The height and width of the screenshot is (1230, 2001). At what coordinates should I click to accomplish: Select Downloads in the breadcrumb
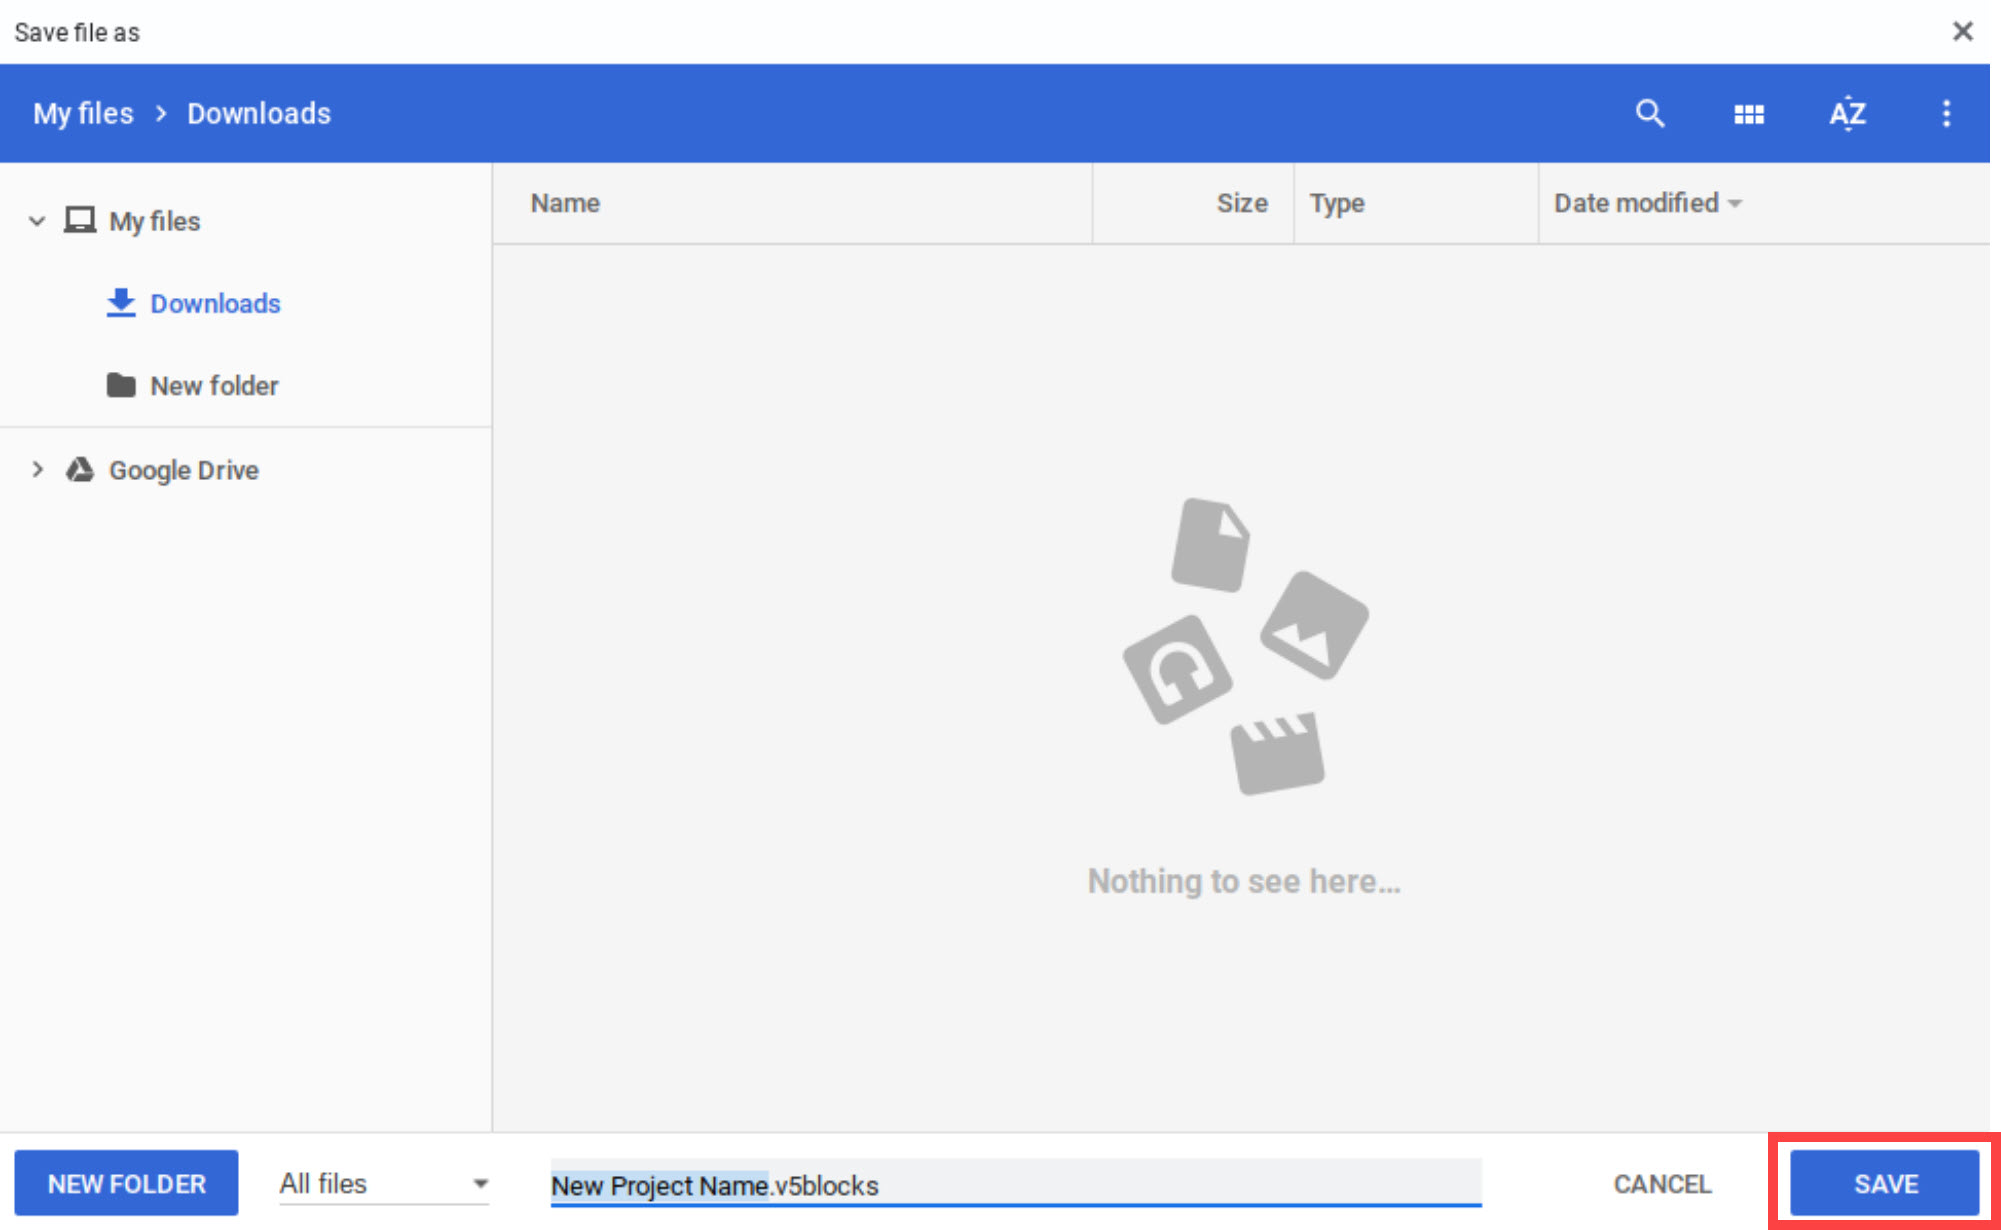257,113
